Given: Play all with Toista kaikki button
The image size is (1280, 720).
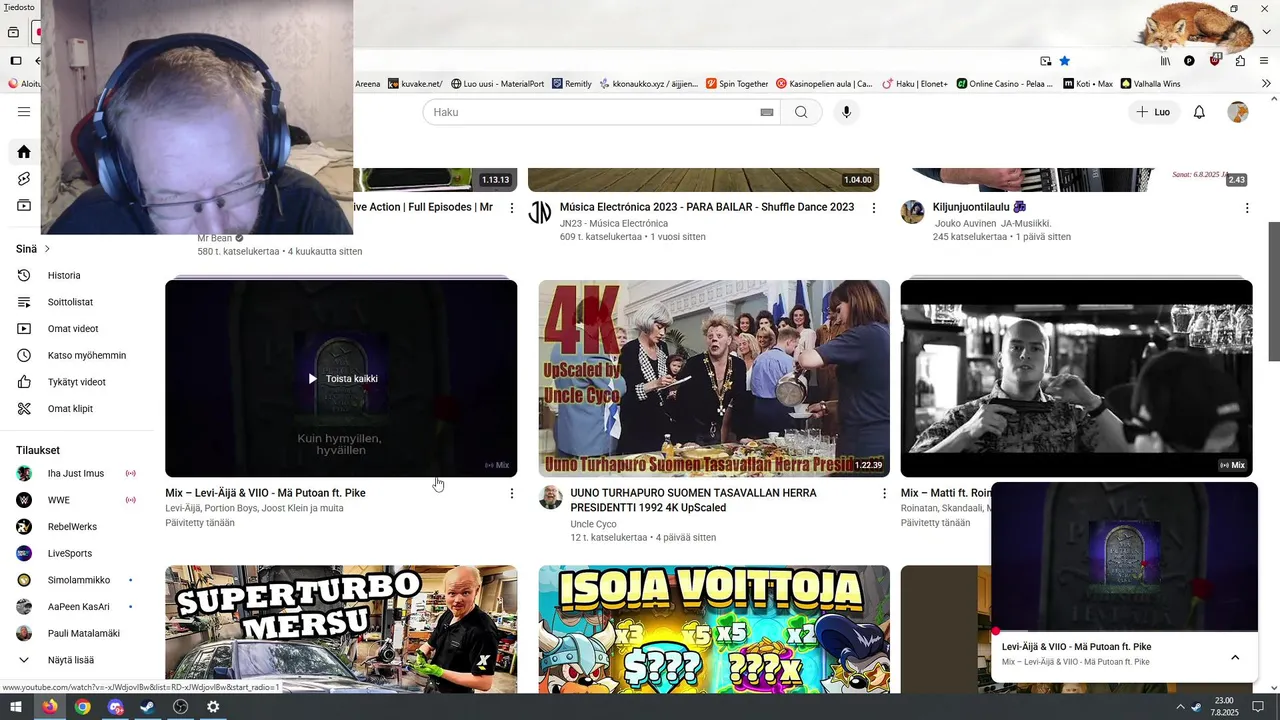Looking at the screenshot, I should point(341,379).
